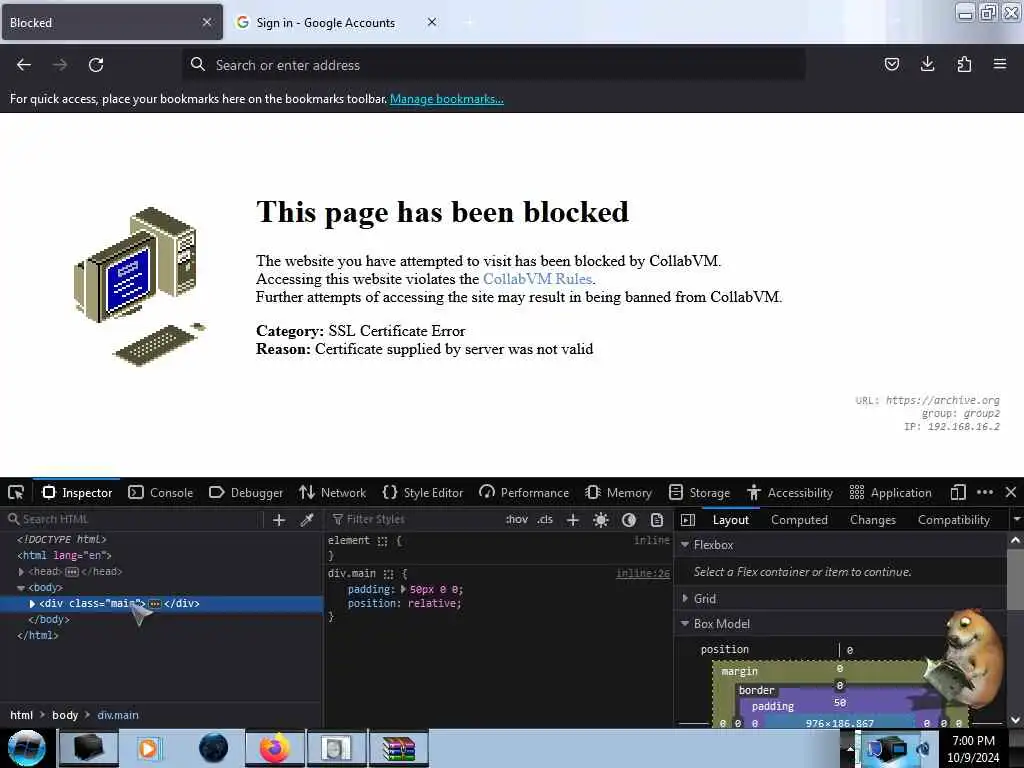Screen dimensions: 1024x768
Task: Open the Performance tab
Action: tap(524, 492)
